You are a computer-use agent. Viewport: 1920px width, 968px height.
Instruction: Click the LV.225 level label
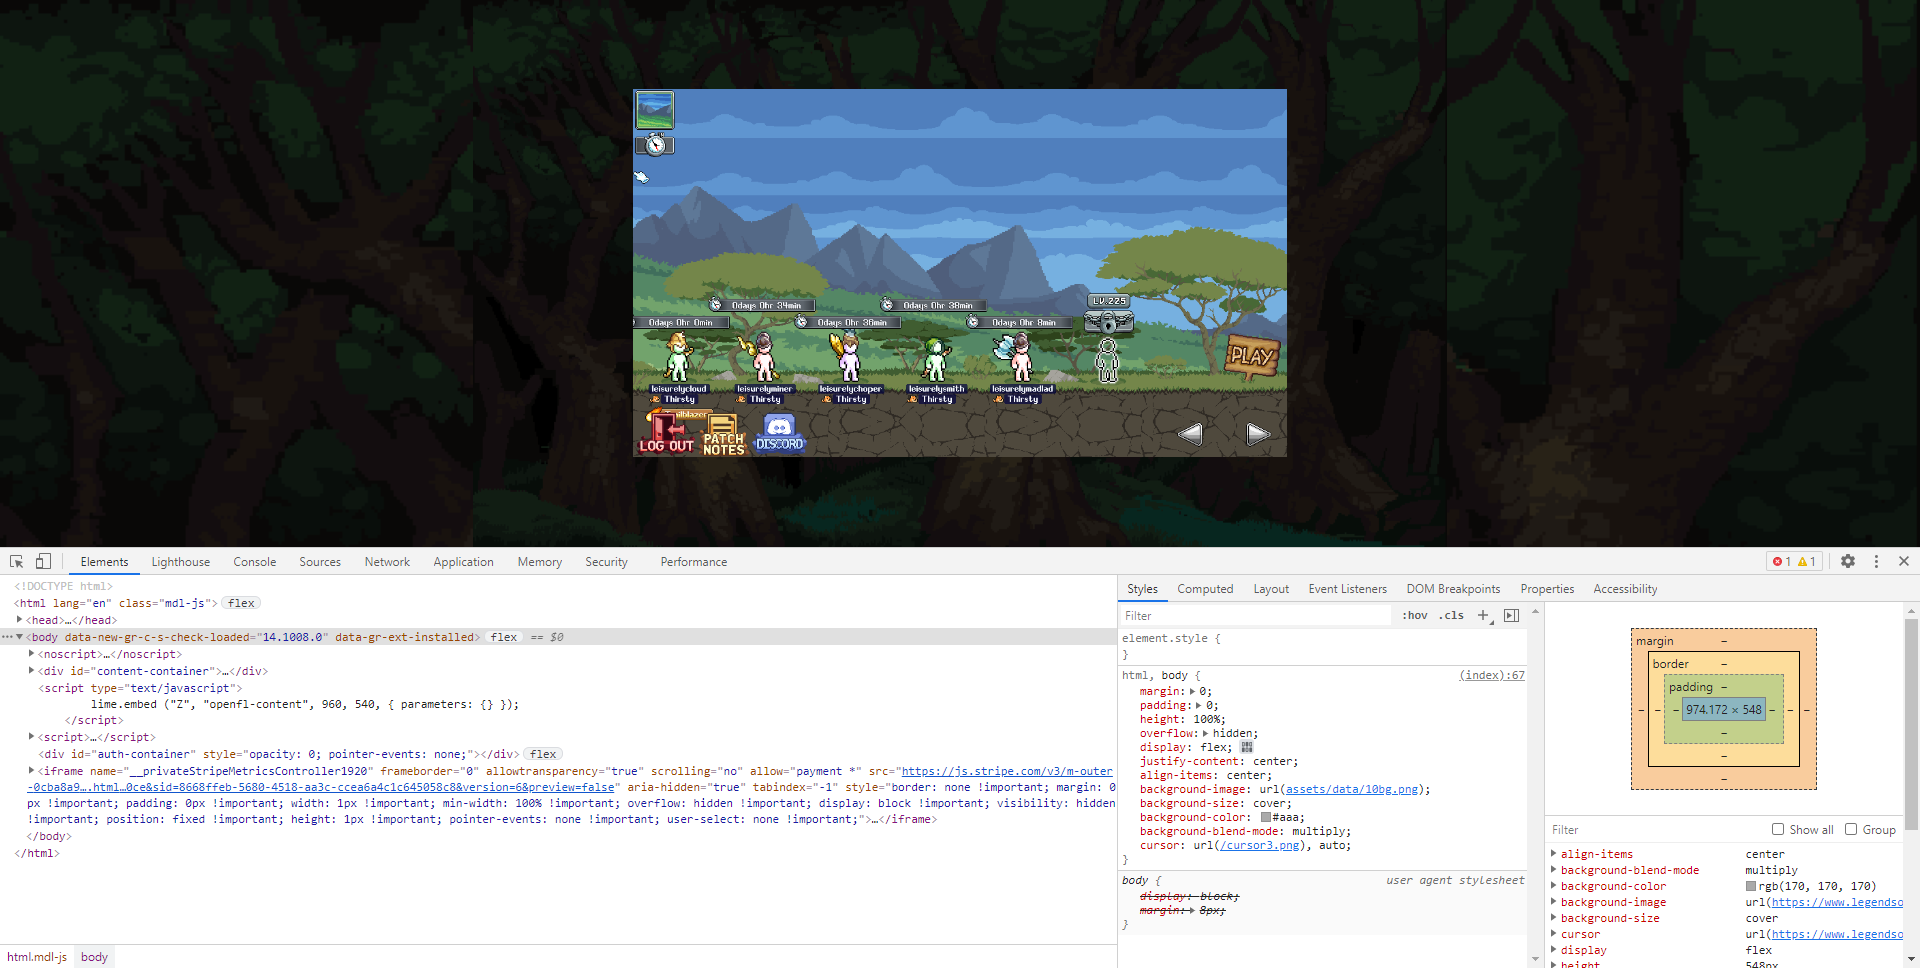(x=1108, y=300)
